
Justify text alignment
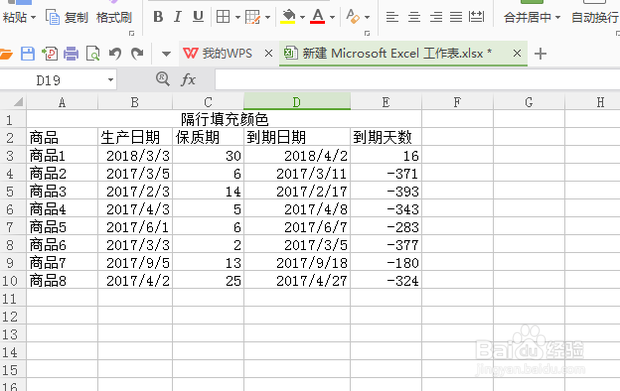click(x=456, y=17)
